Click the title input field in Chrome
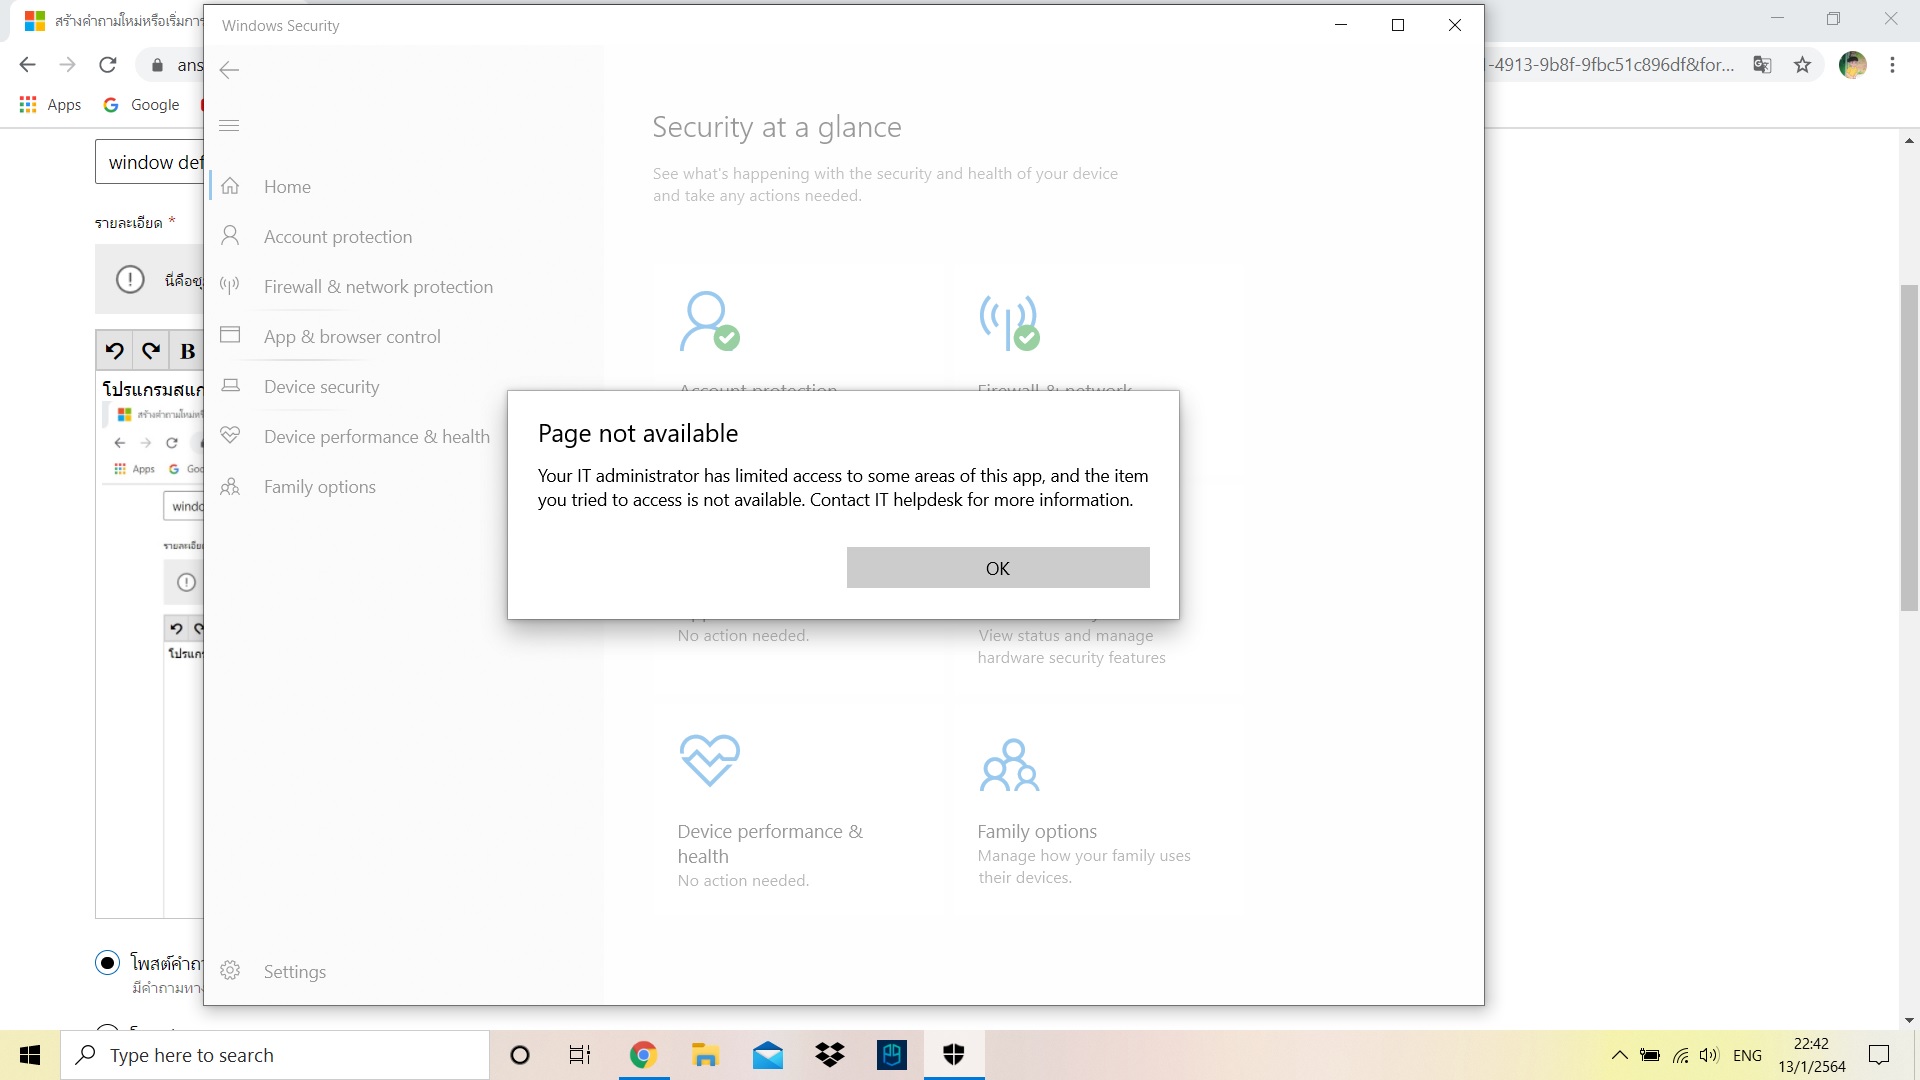Screen dimensions: 1920x1080 tap(150, 162)
